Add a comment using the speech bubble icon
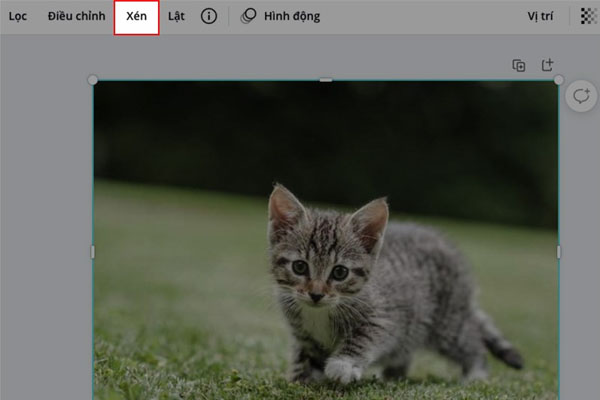The height and width of the screenshot is (400, 600). (x=580, y=96)
